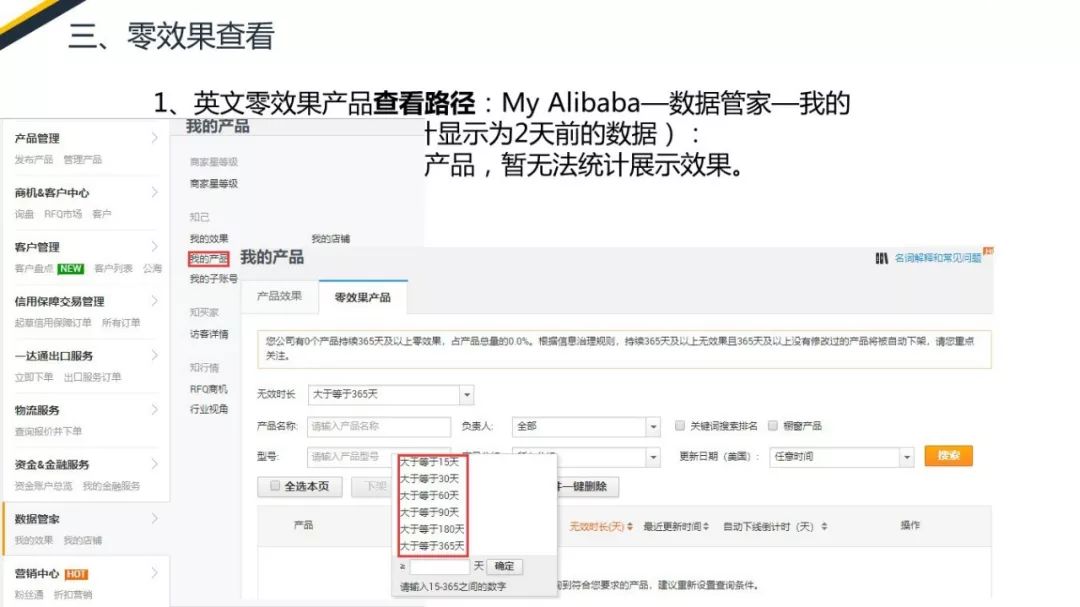Expand the 物流服务 sidebar chevron
The height and width of the screenshot is (607, 1080).
click(x=154, y=409)
